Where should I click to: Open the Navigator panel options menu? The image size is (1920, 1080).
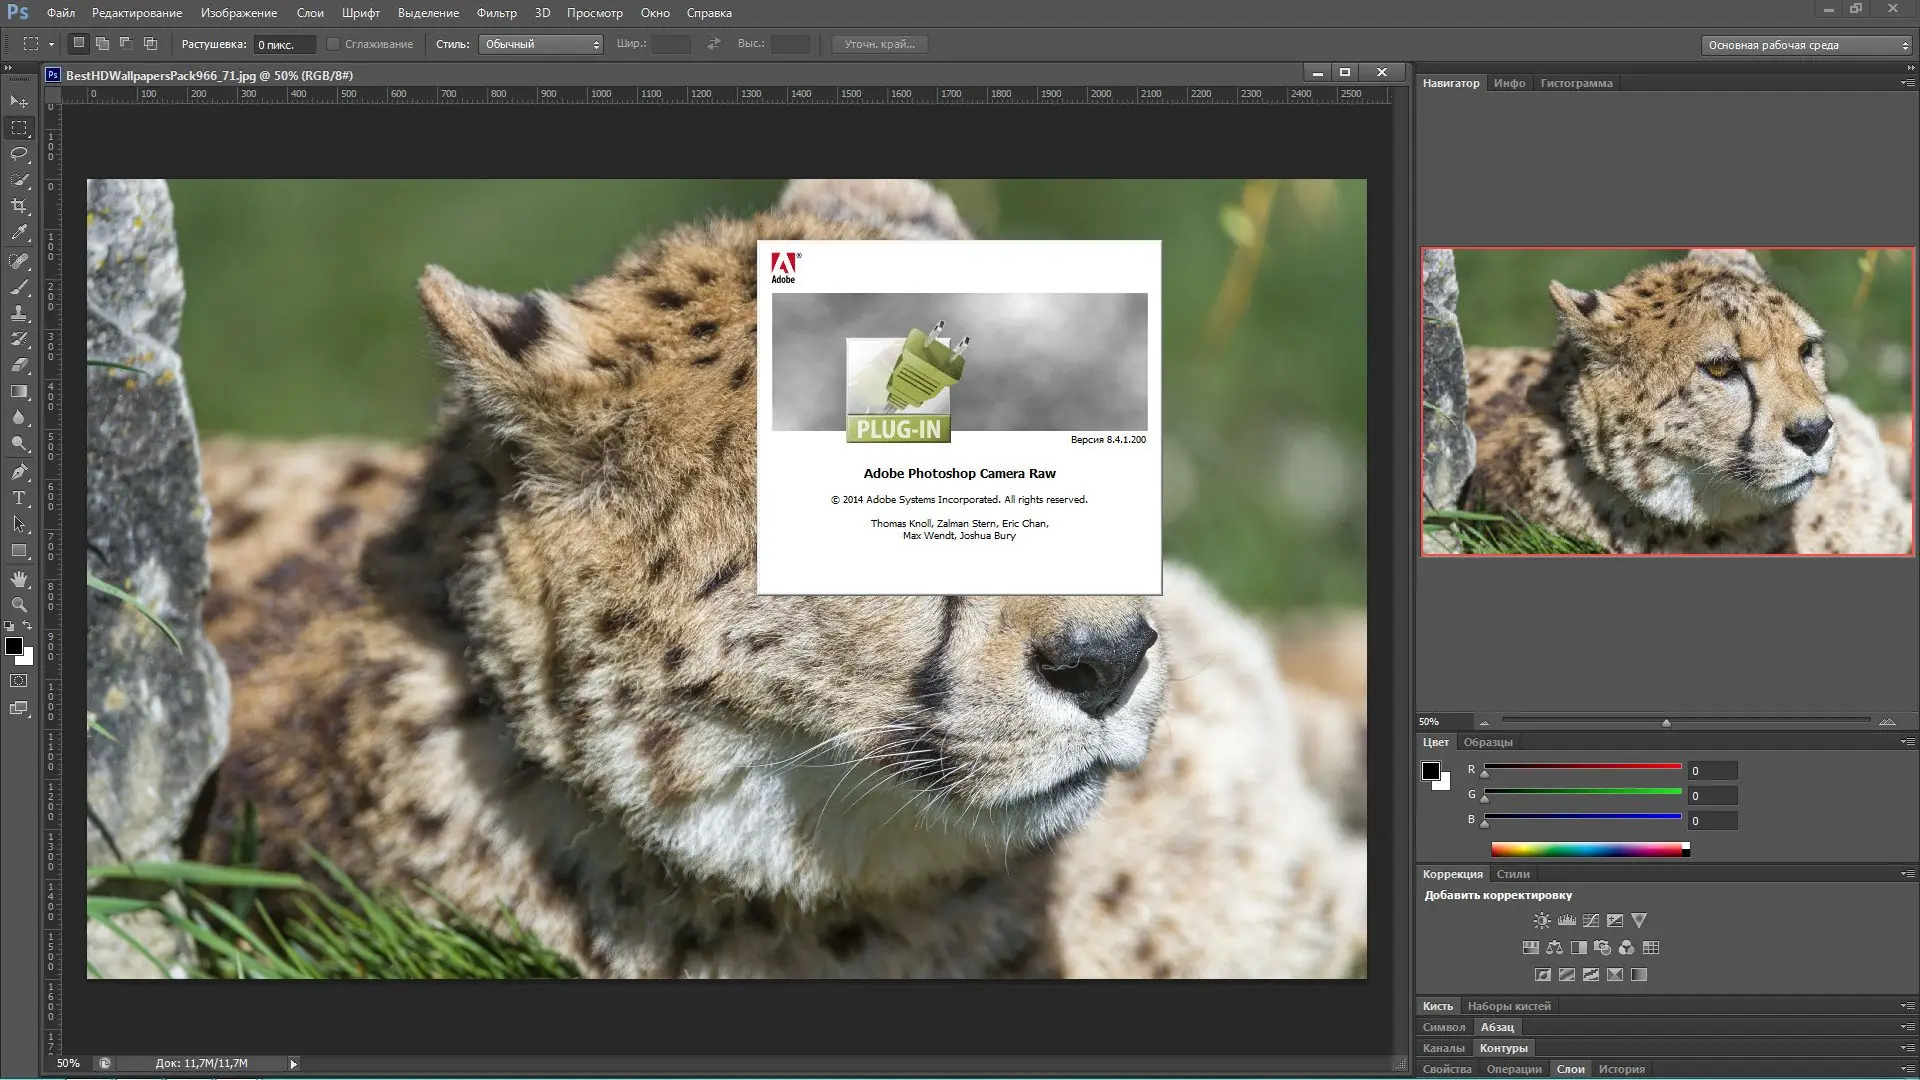(x=1906, y=83)
